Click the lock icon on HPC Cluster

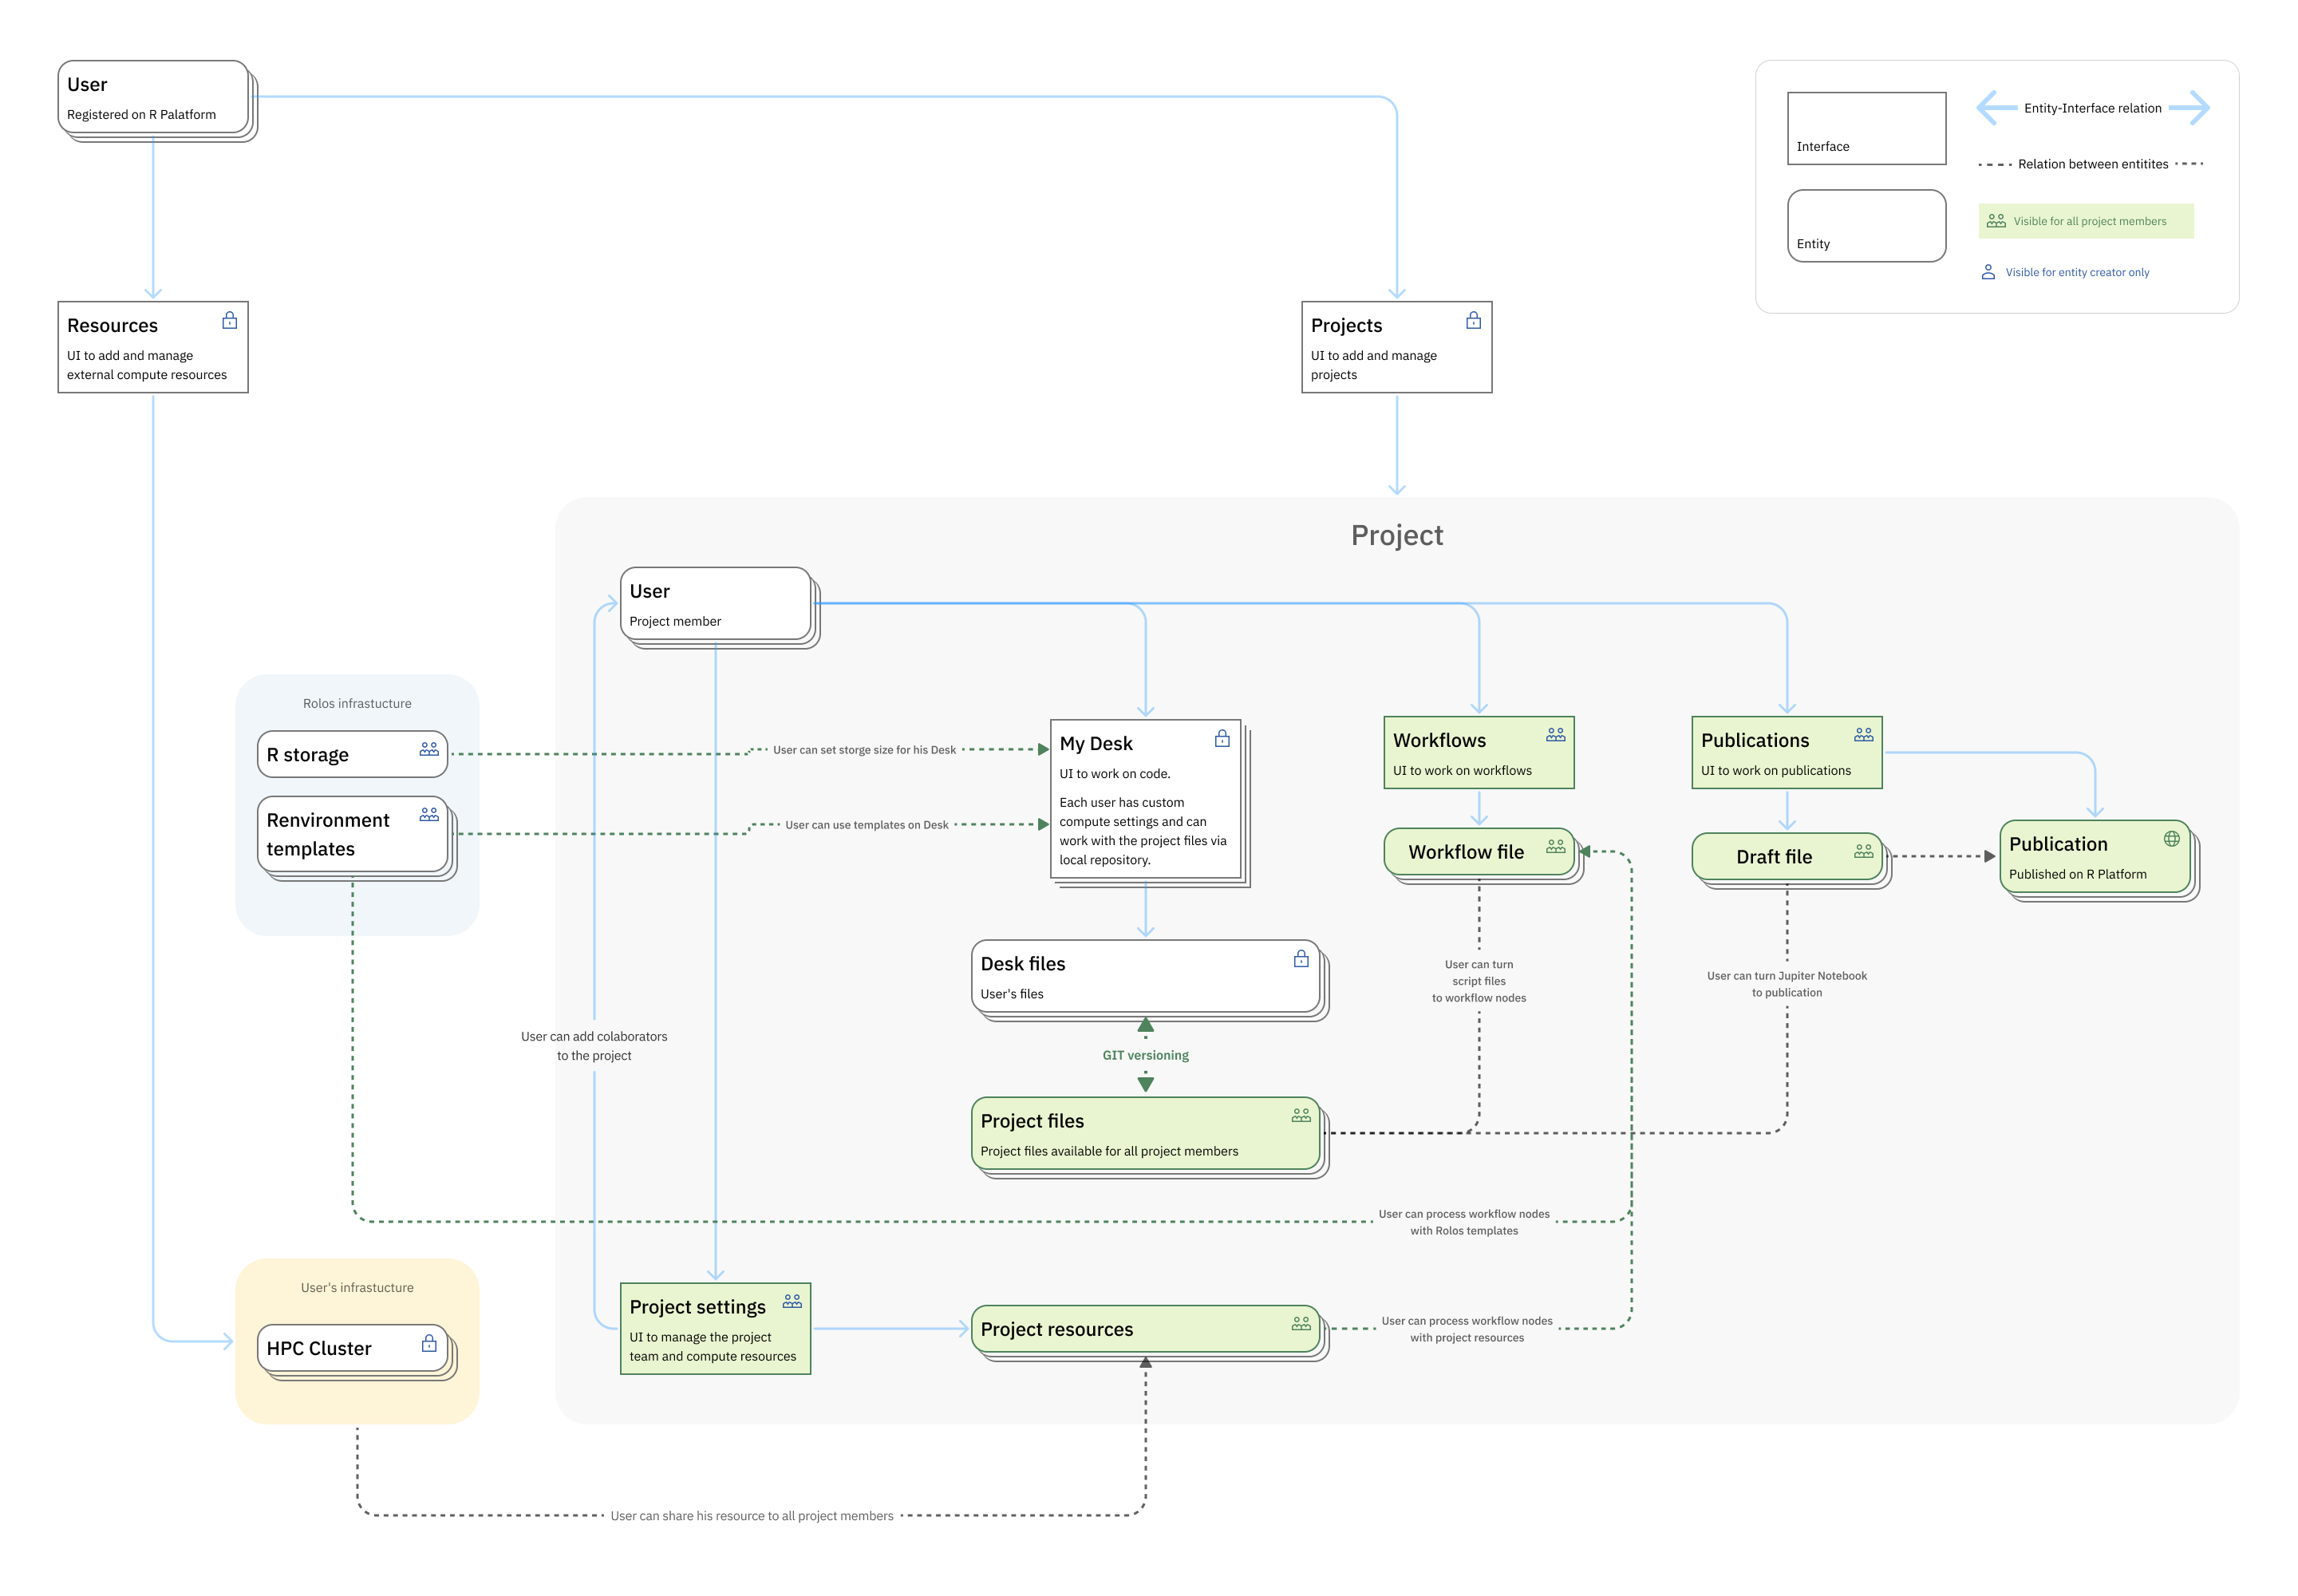tap(429, 1342)
